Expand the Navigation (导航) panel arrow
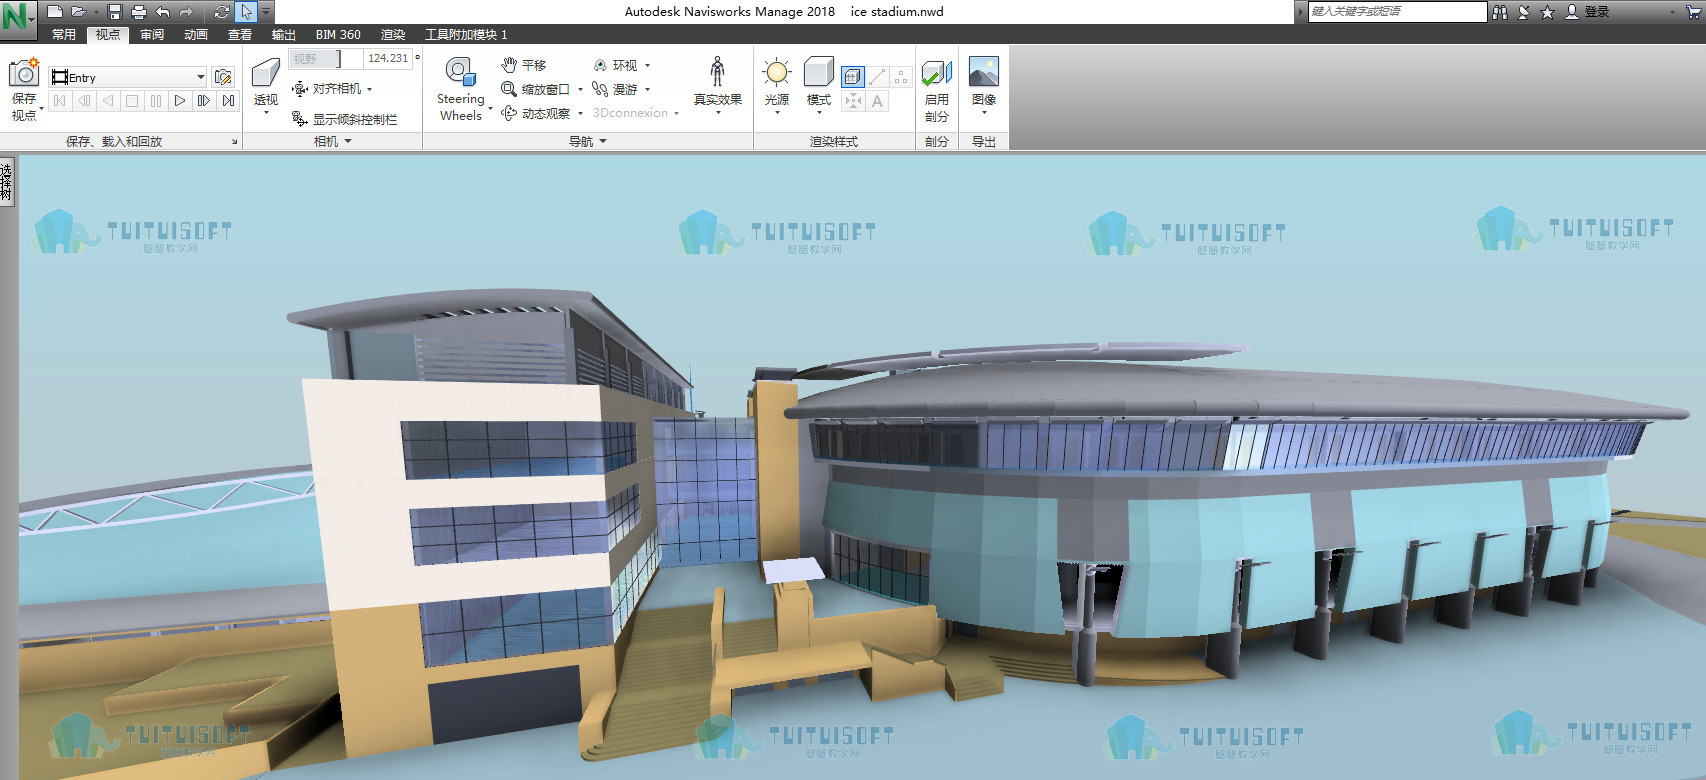 tap(603, 142)
